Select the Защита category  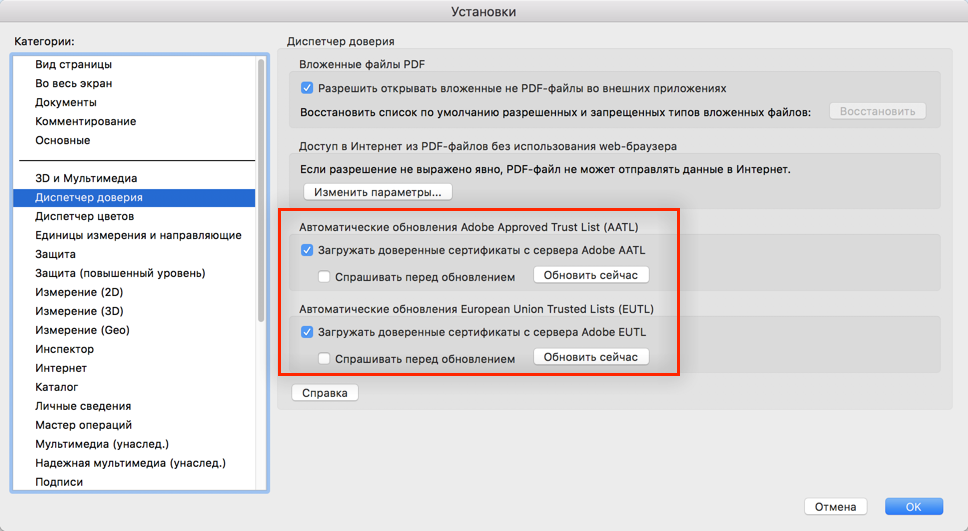point(55,254)
